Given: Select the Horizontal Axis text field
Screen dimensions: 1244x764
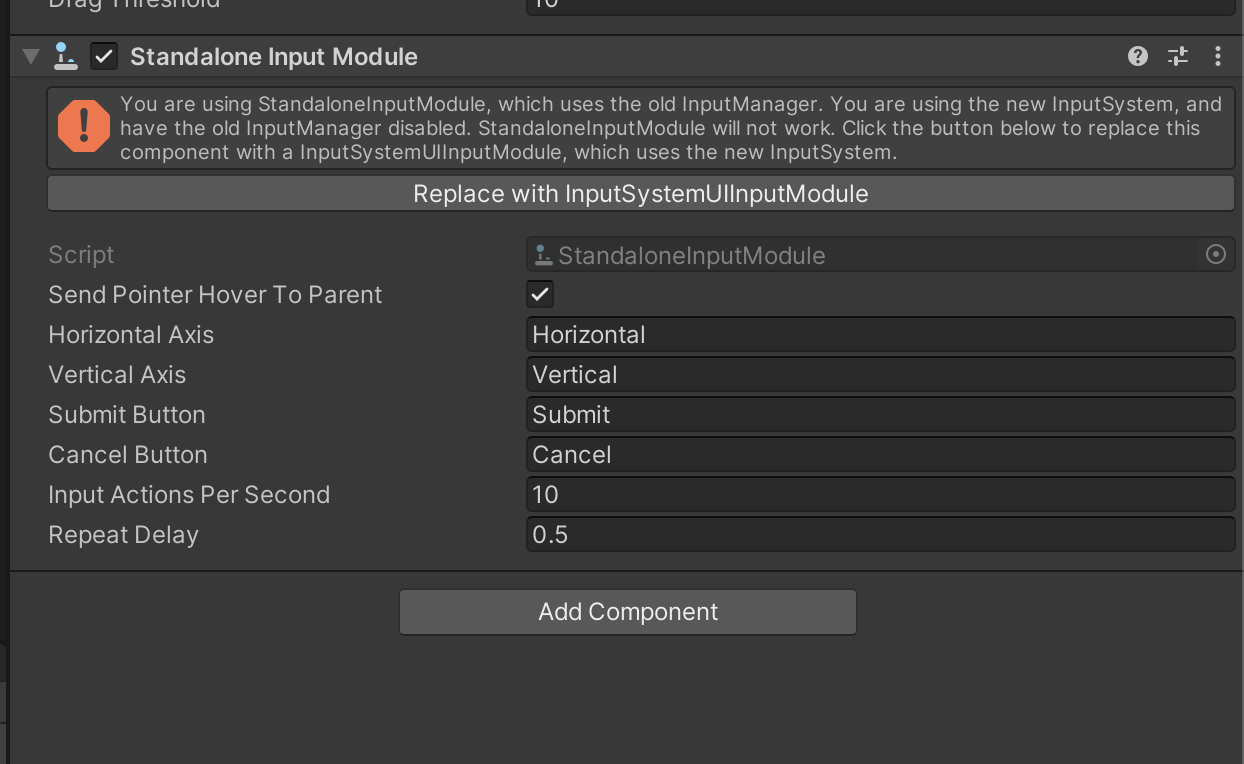Looking at the screenshot, I should (x=880, y=334).
